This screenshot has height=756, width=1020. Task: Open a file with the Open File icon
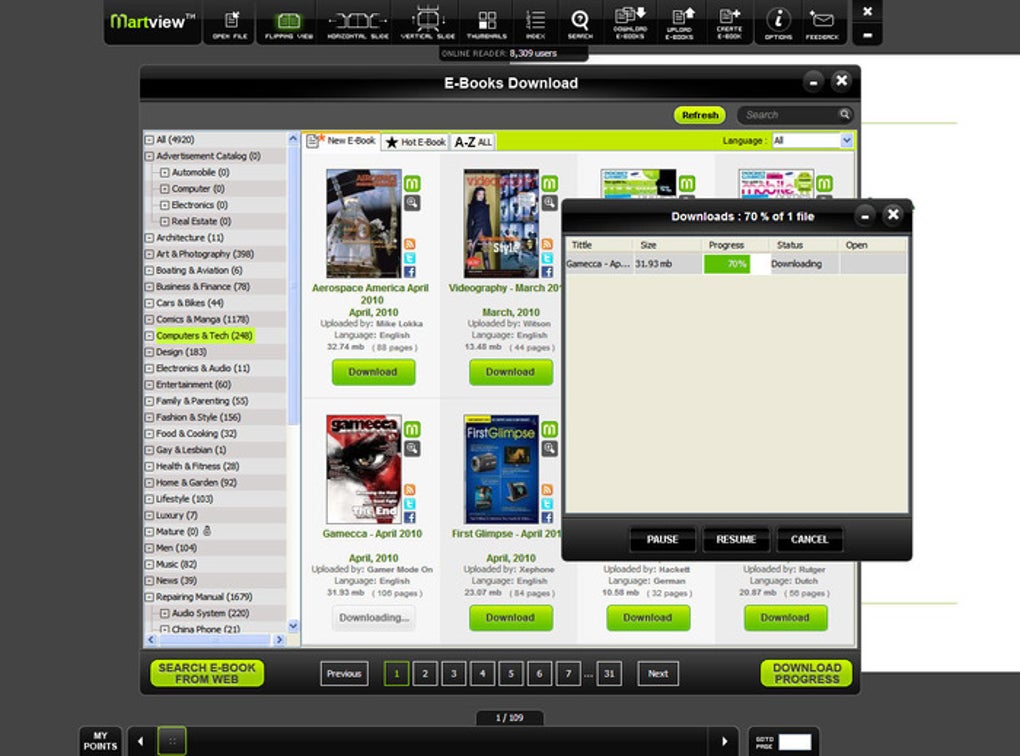click(x=230, y=23)
